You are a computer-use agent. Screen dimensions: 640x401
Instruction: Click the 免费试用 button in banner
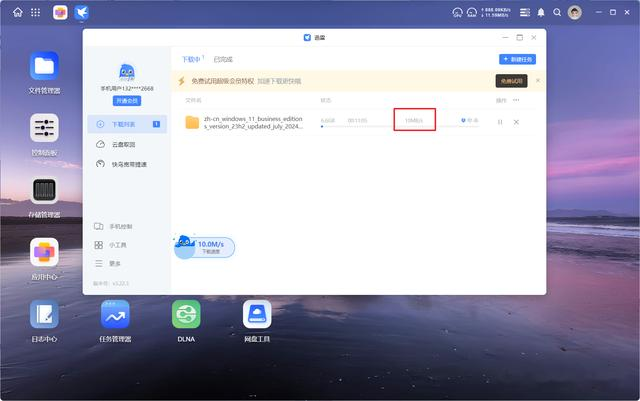(x=511, y=81)
